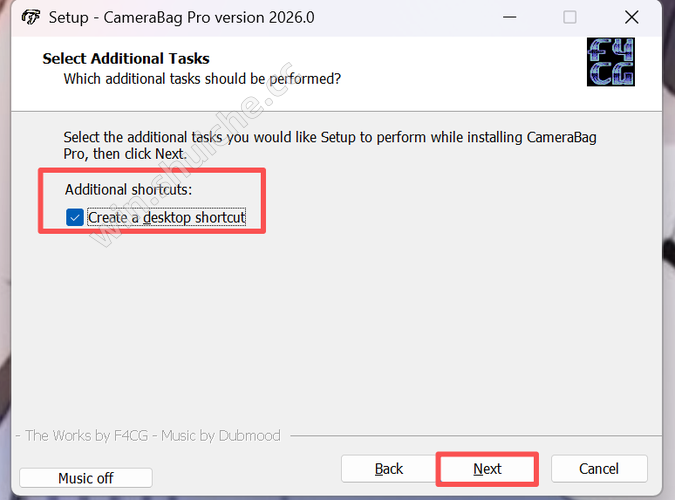The width and height of the screenshot is (675, 500).
Task: Click the maximize window button
Action: pyautogui.click(x=569, y=18)
